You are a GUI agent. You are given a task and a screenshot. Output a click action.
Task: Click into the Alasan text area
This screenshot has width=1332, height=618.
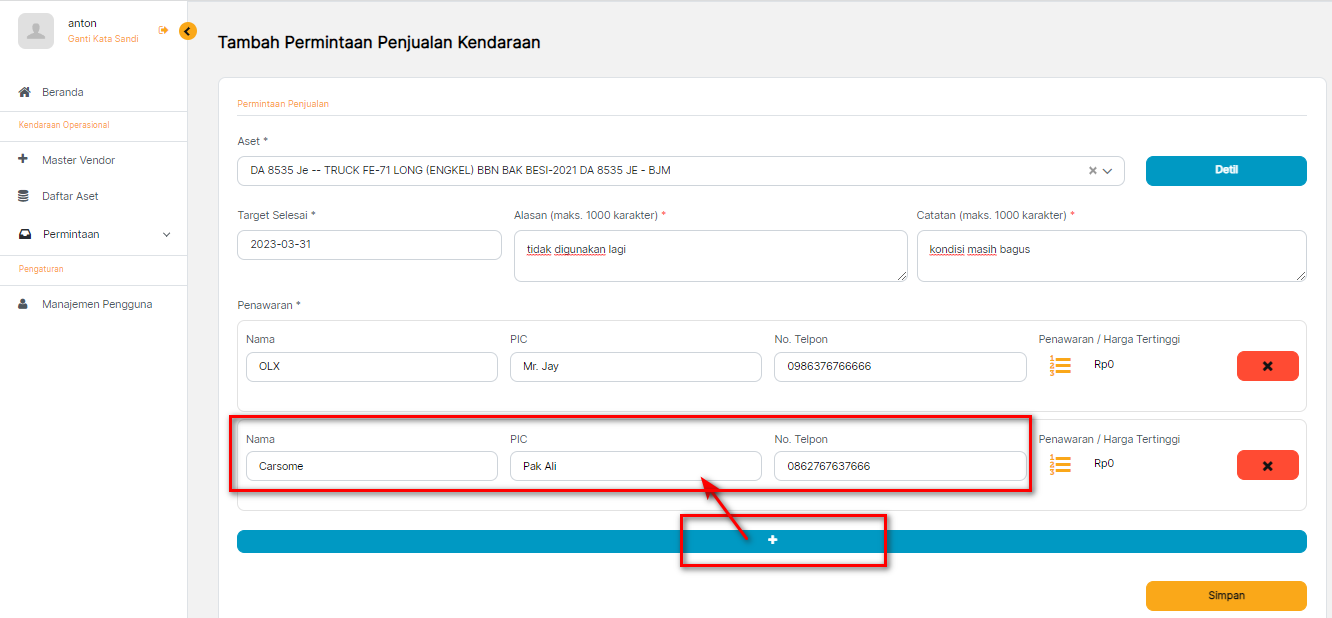coord(710,255)
